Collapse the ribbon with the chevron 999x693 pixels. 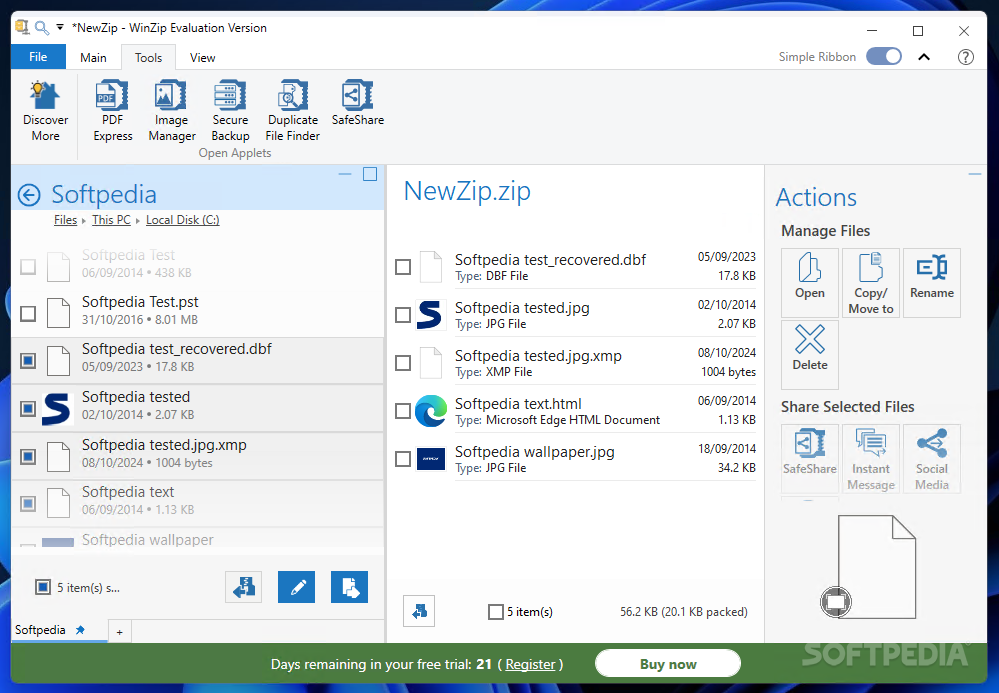click(924, 57)
